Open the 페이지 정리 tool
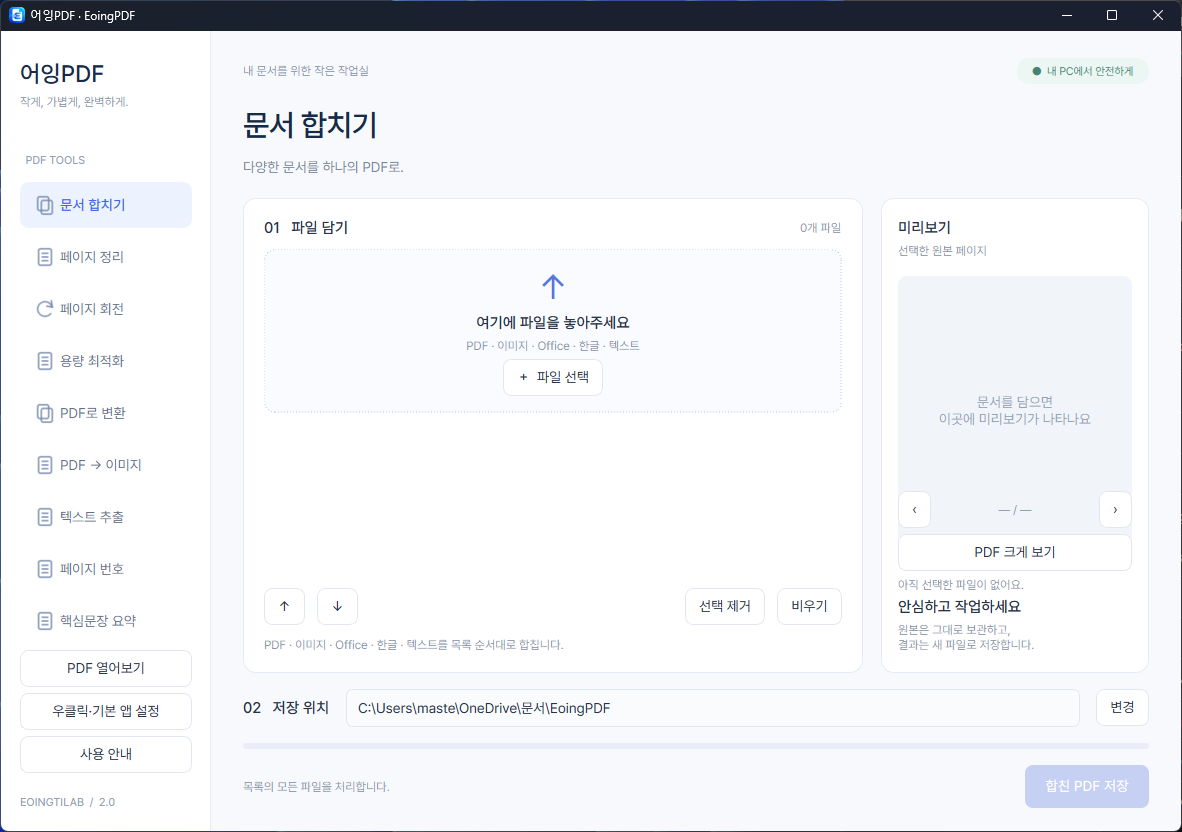The height and width of the screenshot is (832, 1182). pyautogui.click(x=106, y=257)
